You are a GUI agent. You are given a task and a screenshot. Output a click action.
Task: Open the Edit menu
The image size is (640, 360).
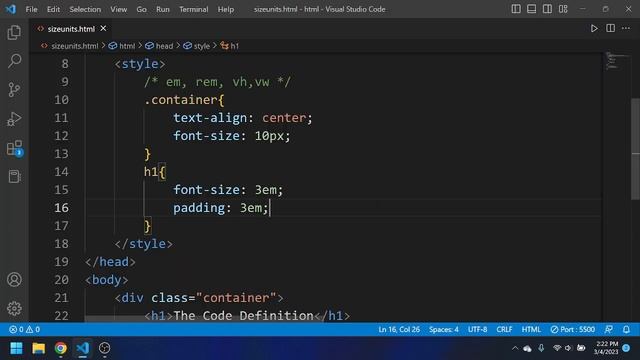click(53, 9)
